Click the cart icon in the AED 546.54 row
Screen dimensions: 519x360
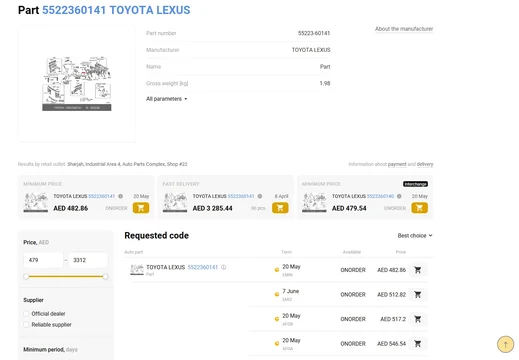pyautogui.click(x=417, y=344)
